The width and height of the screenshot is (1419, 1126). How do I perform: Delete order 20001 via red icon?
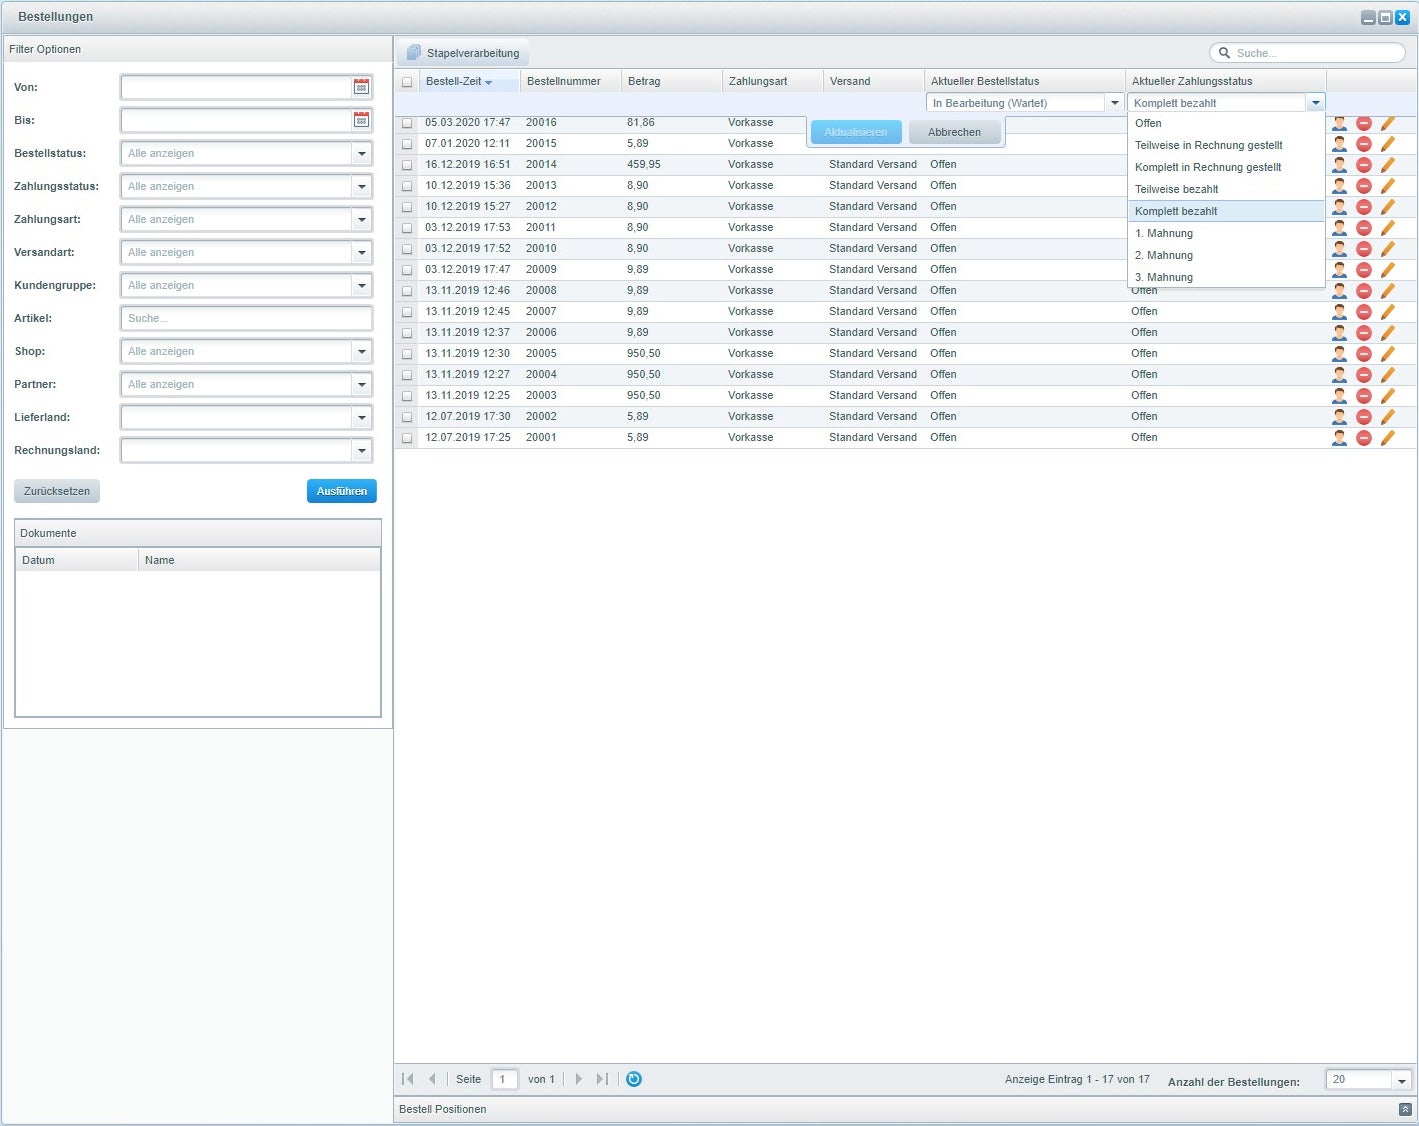coord(1363,438)
